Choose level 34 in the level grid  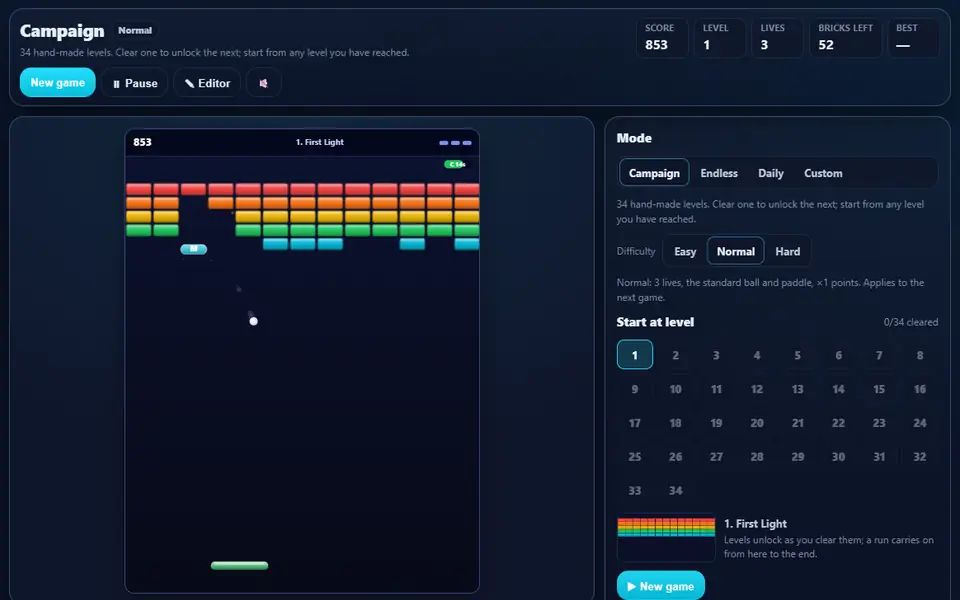pos(675,490)
